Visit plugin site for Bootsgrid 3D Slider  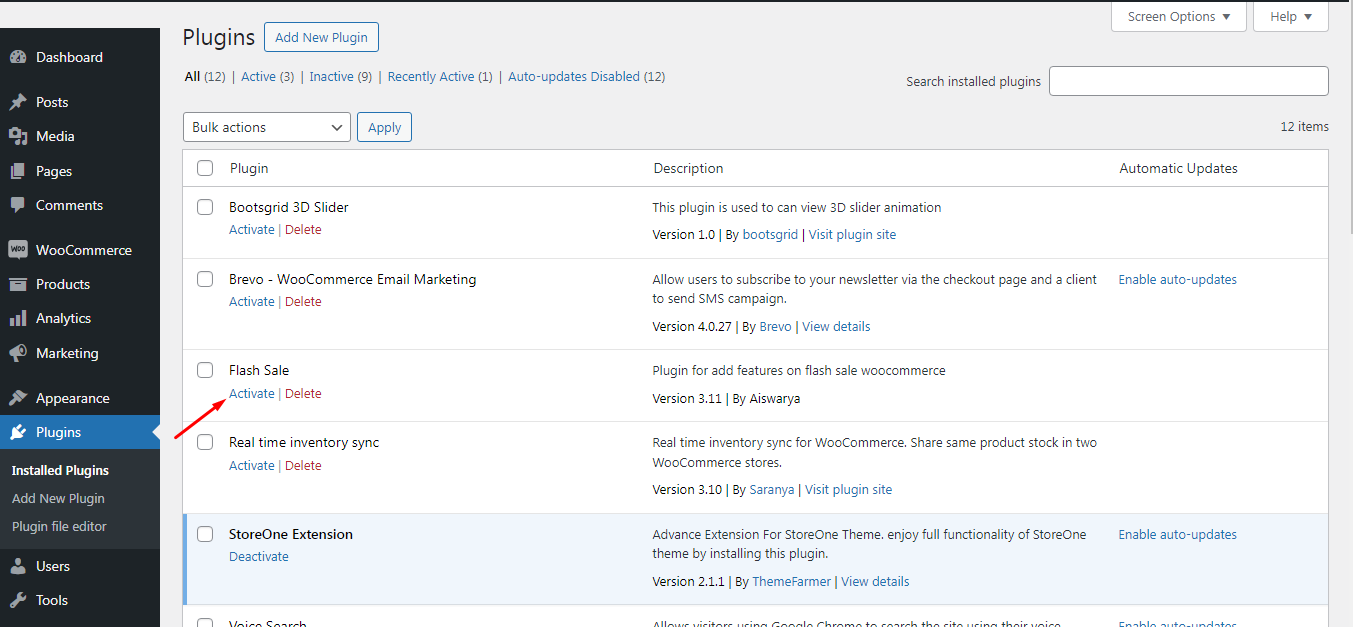[x=852, y=235]
